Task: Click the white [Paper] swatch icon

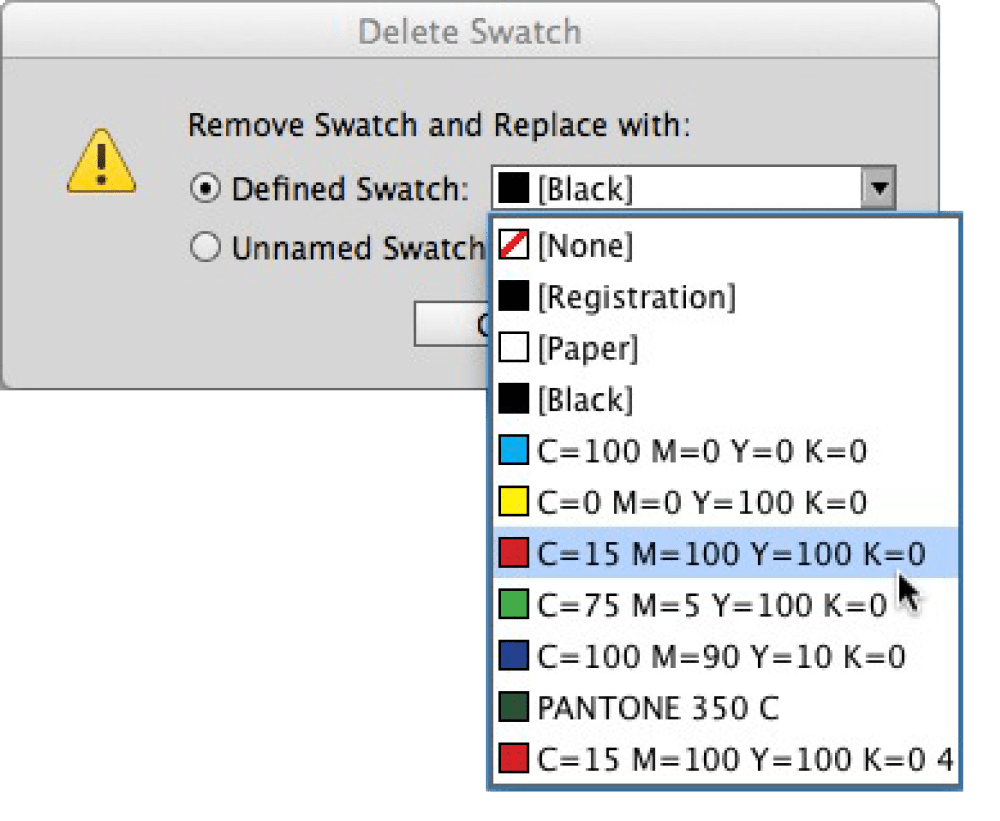Action: [513, 349]
